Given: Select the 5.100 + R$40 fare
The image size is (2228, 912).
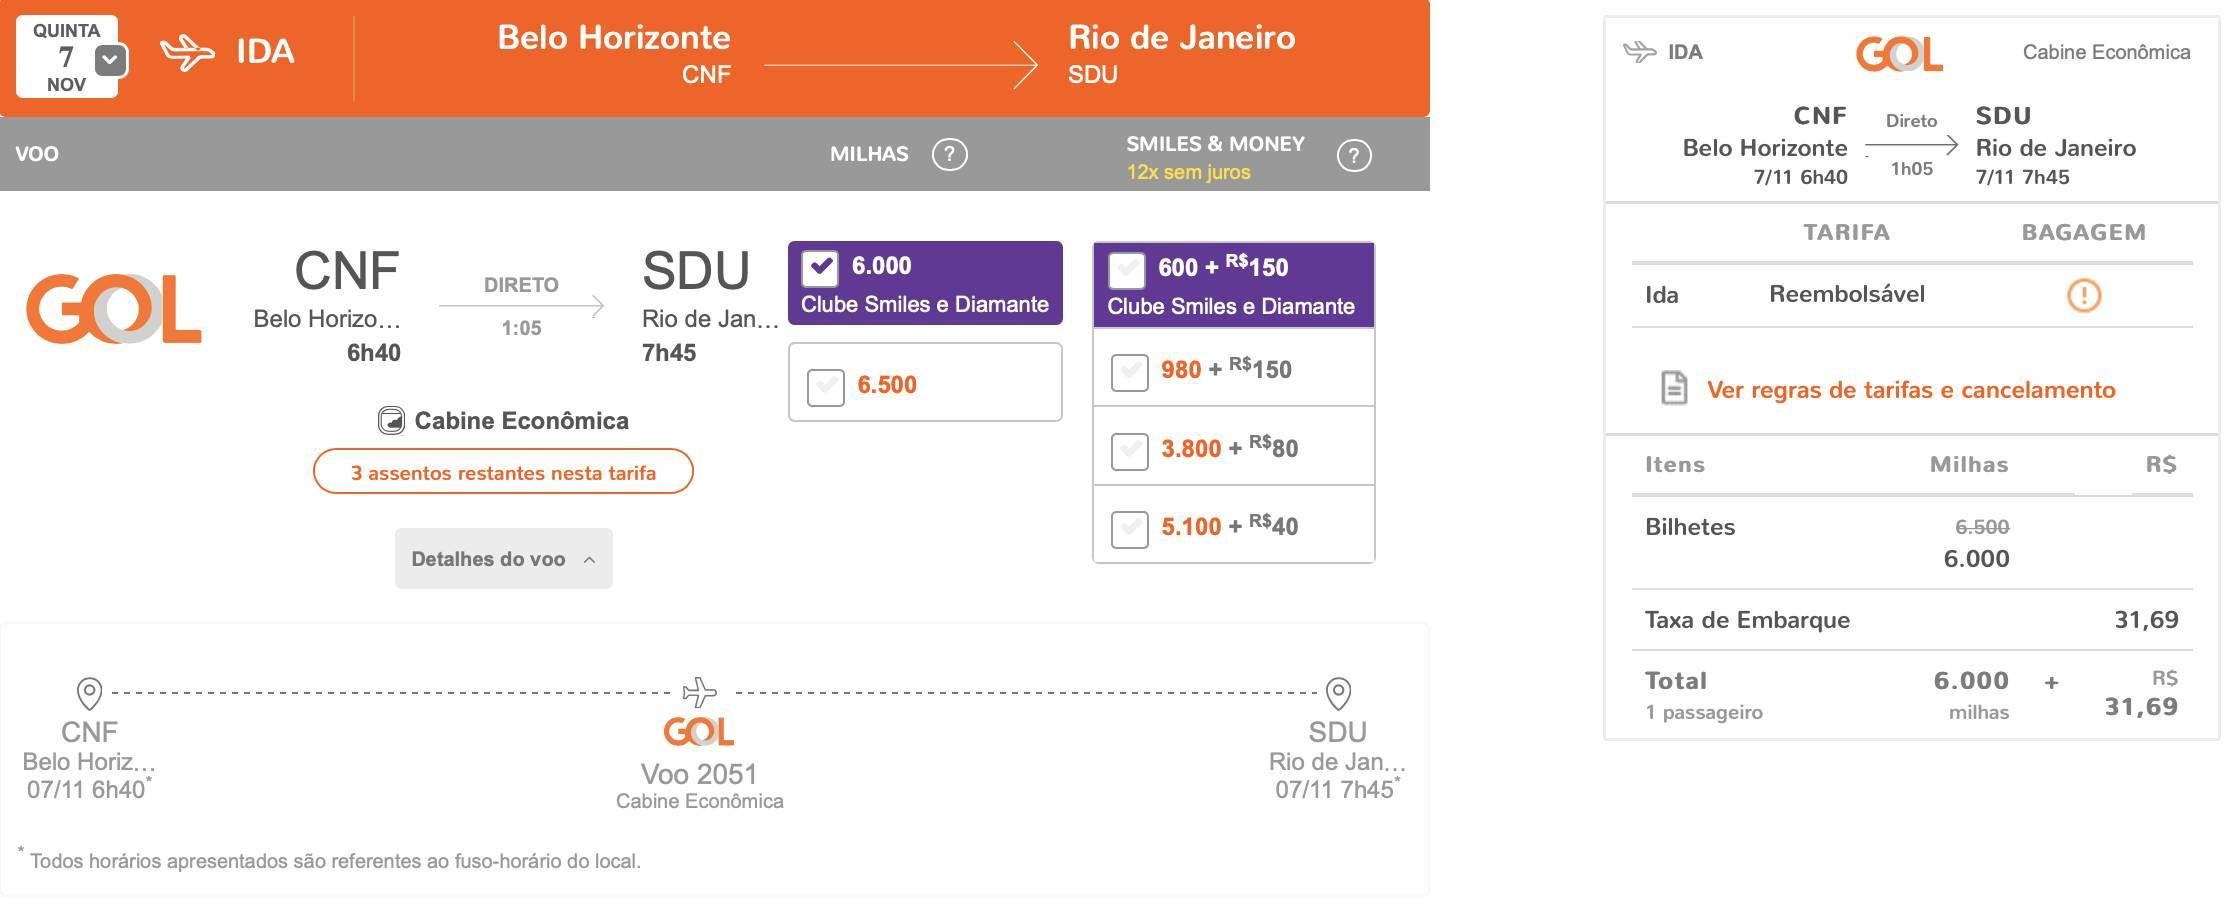Looking at the screenshot, I should (x=1130, y=529).
